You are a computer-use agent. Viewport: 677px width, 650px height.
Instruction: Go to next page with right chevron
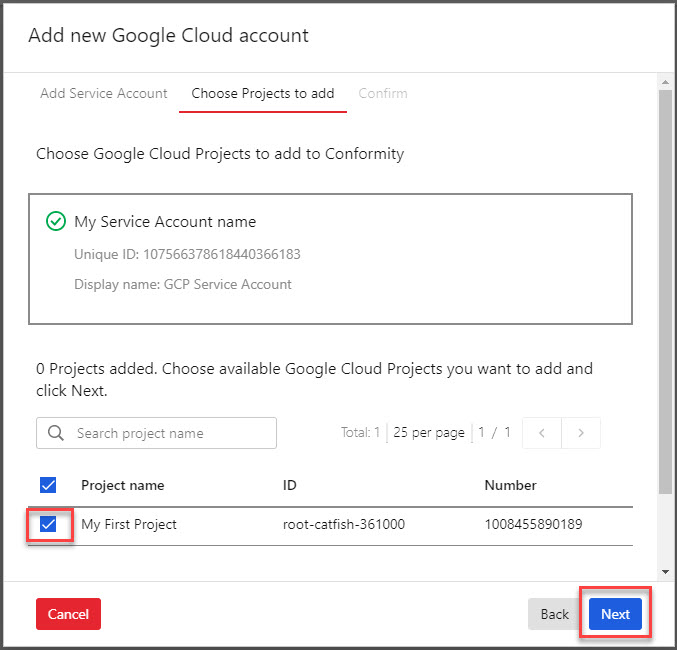pos(581,433)
